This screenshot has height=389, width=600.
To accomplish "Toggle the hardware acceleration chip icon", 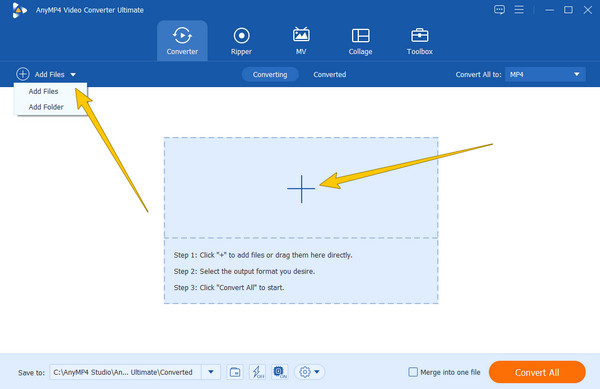I will tap(280, 372).
